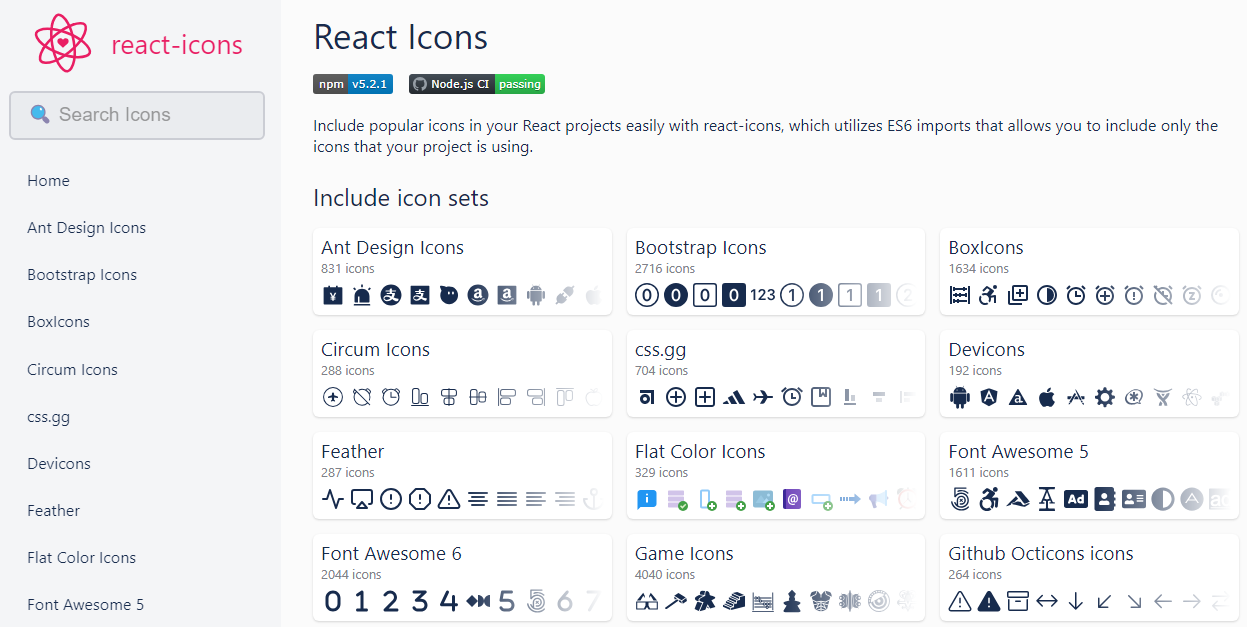Click the '4040 icons' count text
The height and width of the screenshot is (627, 1247).
(x=665, y=575)
